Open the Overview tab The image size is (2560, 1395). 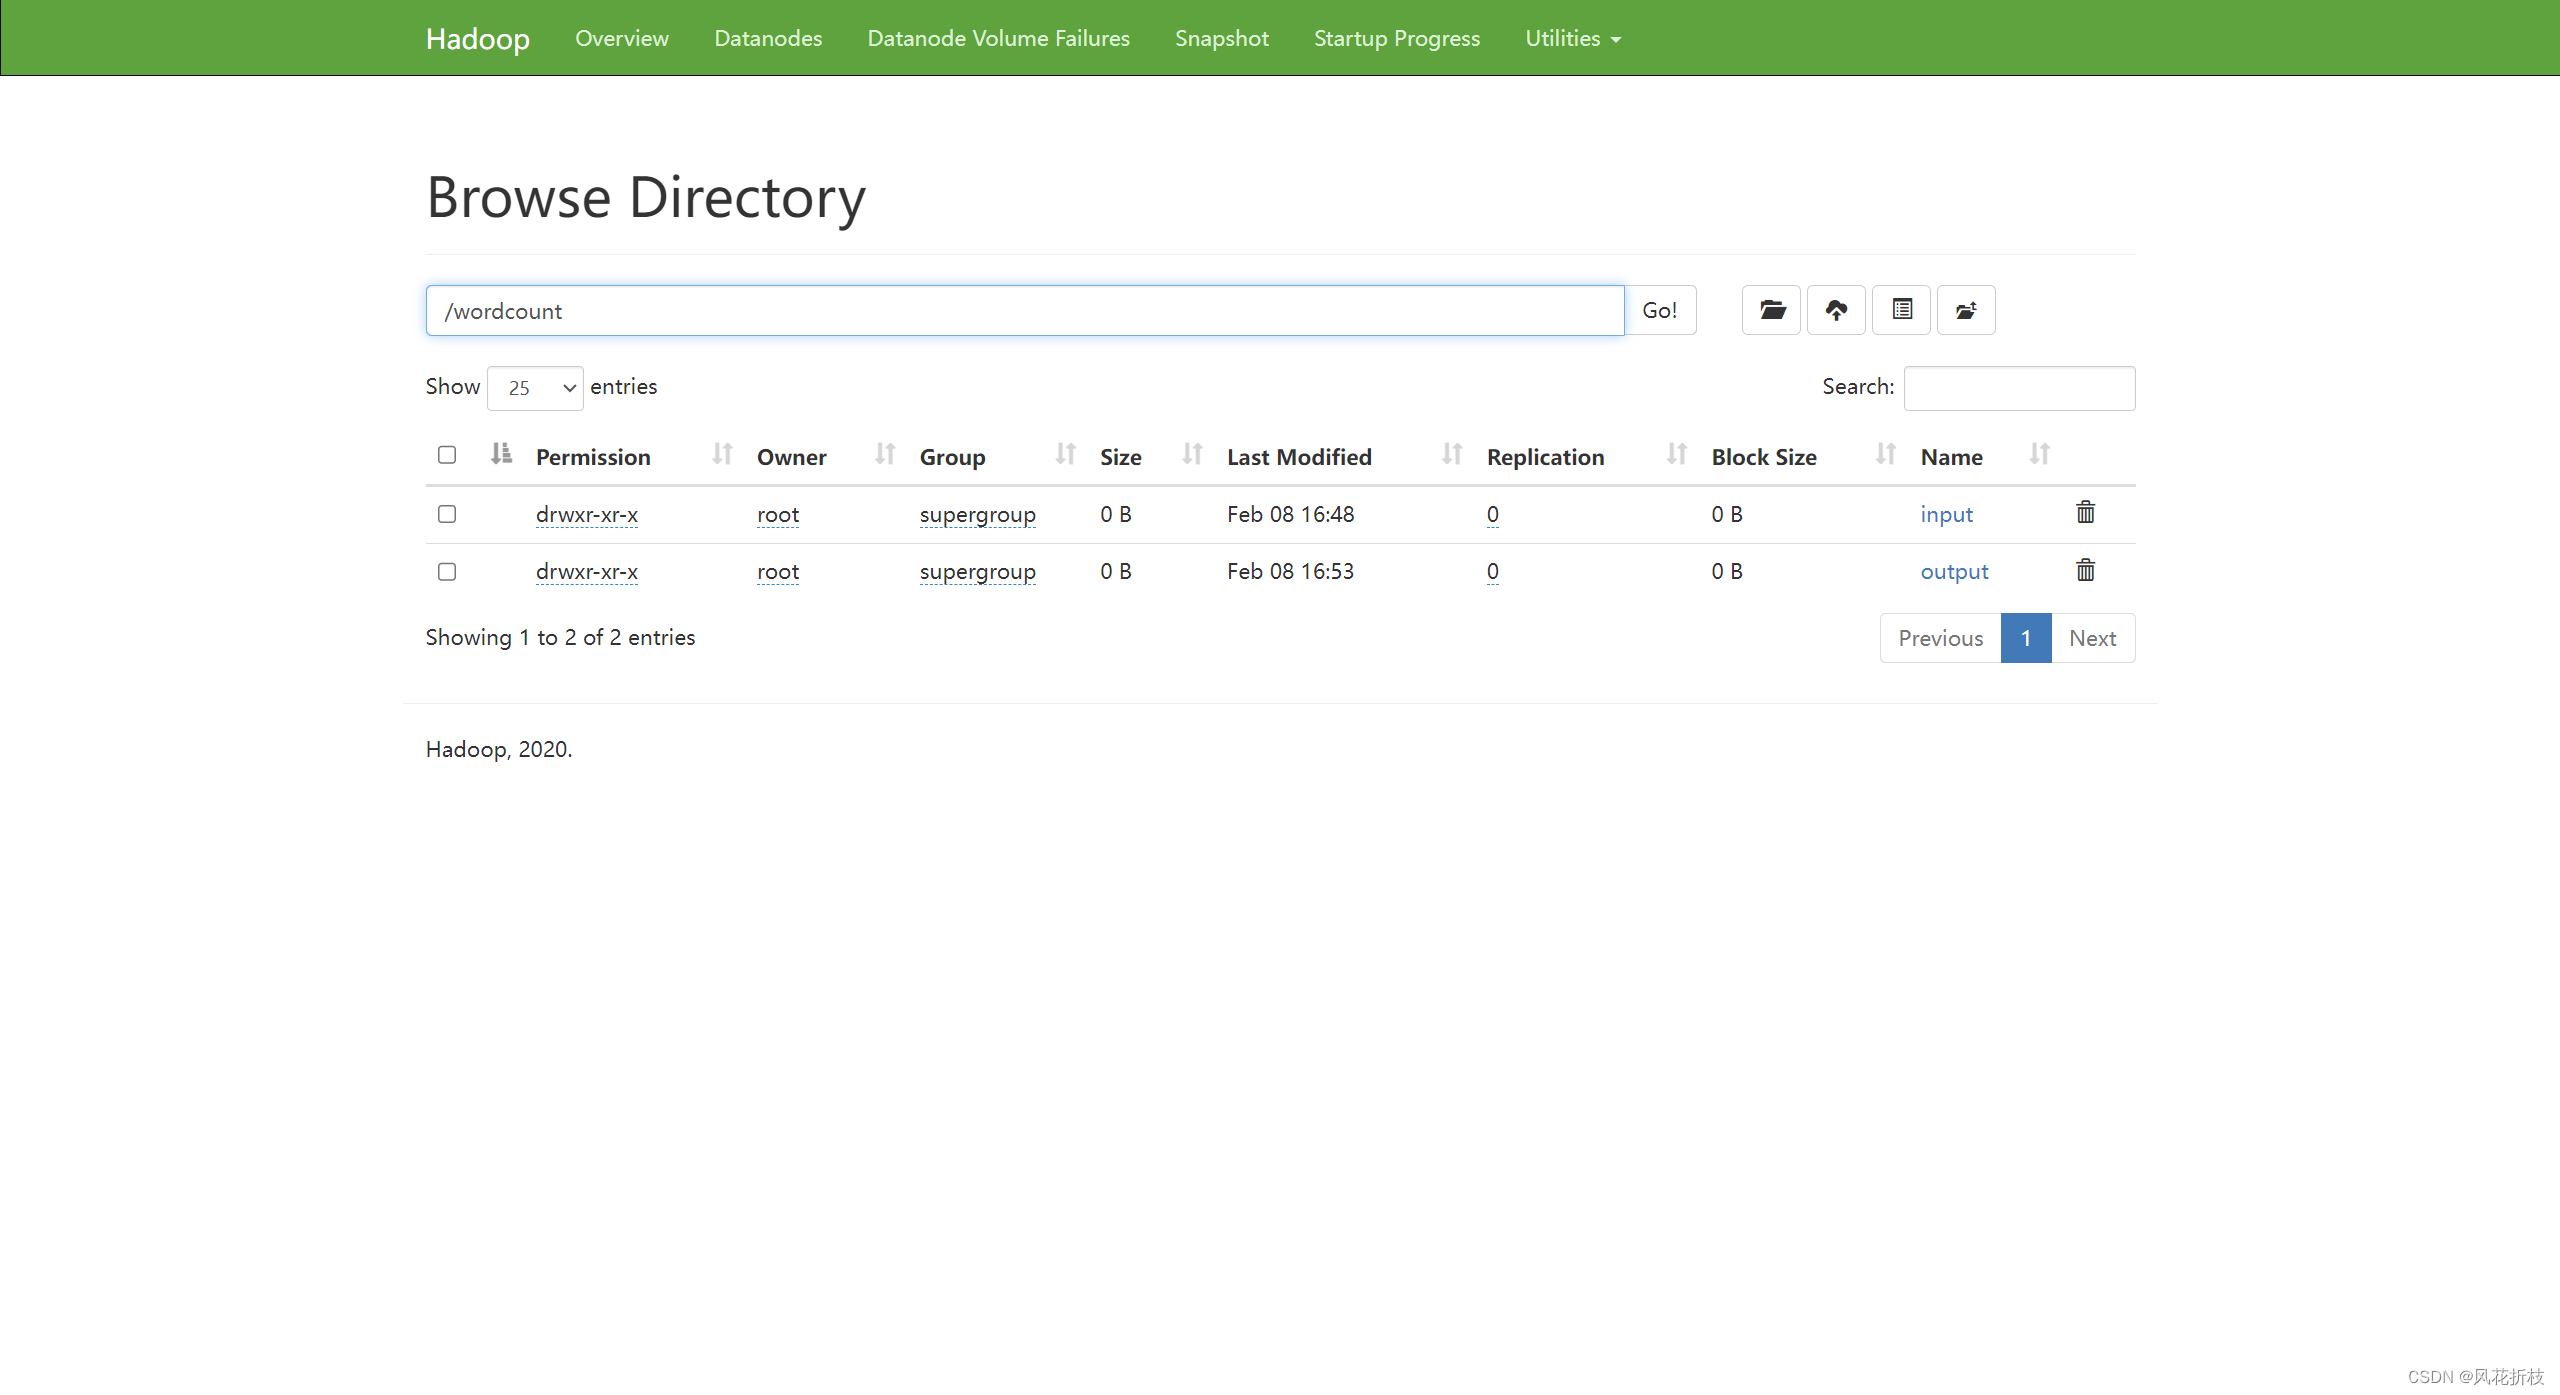[x=622, y=38]
